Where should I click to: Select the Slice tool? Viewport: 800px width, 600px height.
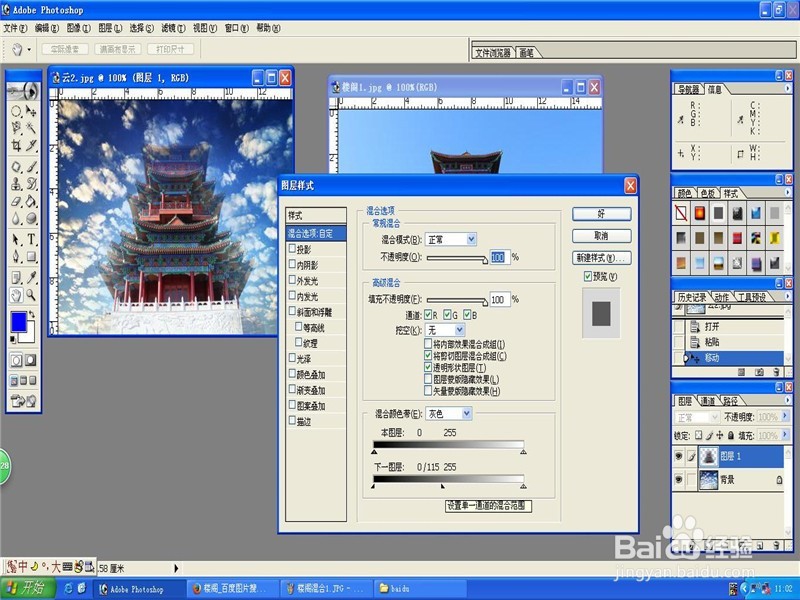(31, 145)
